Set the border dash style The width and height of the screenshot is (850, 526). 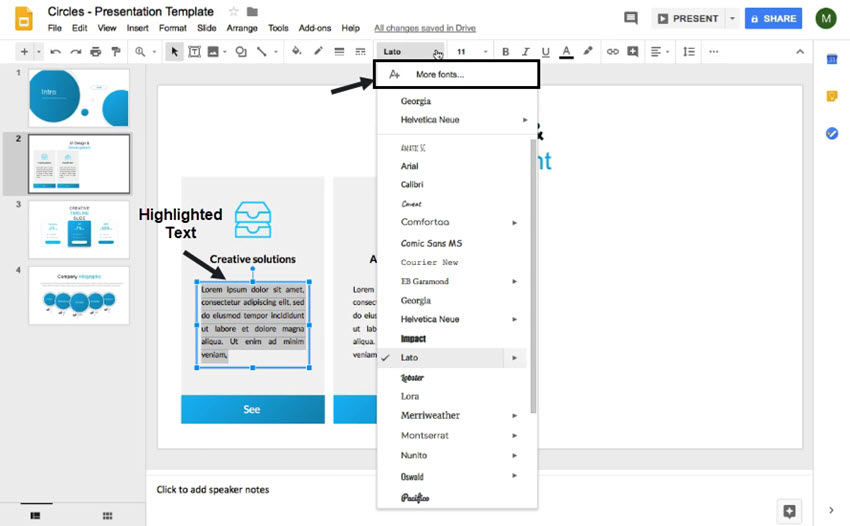pos(360,52)
